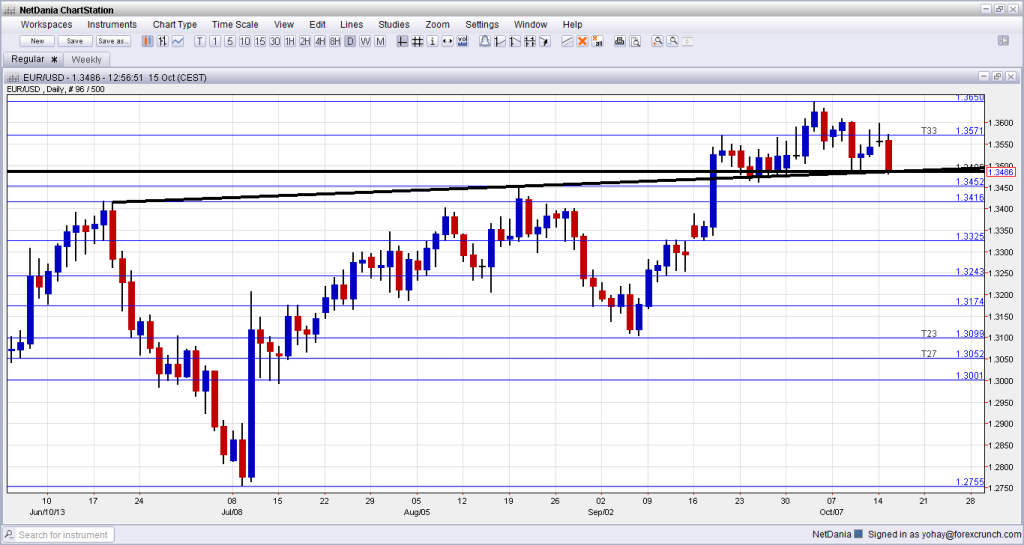The image size is (1024, 545).
Task: Open the Chart Type menu
Action: point(174,24)
